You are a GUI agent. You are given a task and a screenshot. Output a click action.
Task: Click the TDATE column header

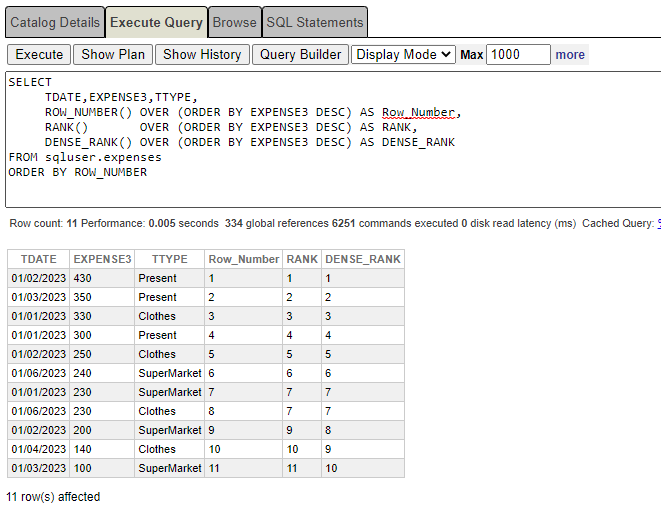click(x=38, y=259)
